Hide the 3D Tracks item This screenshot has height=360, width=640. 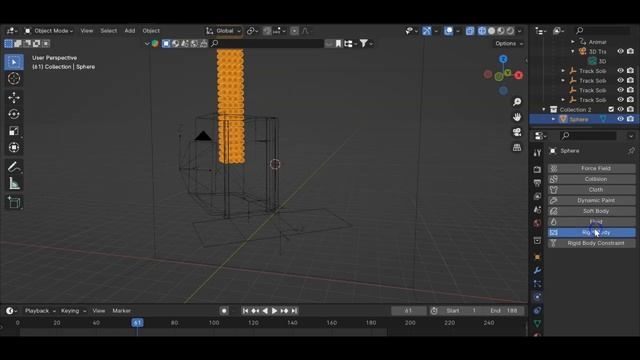pyautogui.click(x=620, y=51)
